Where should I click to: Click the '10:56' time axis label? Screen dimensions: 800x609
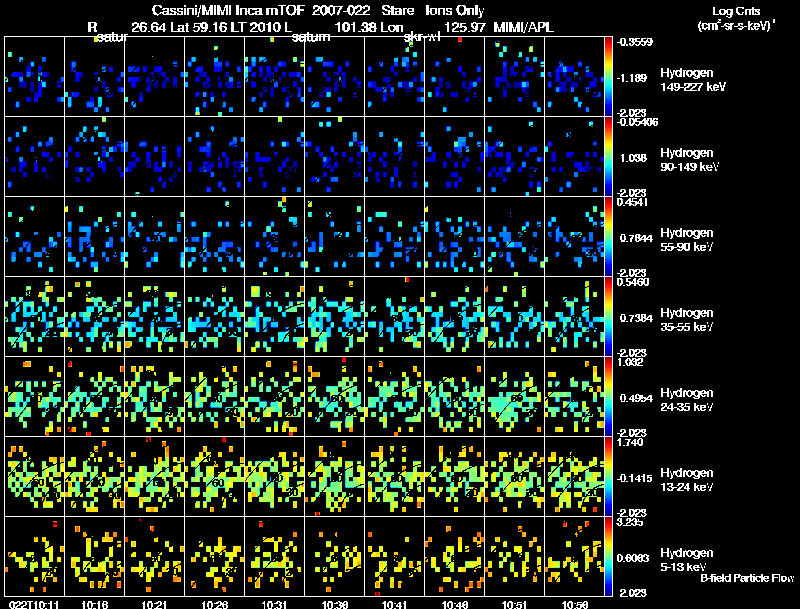click(575, 604)
